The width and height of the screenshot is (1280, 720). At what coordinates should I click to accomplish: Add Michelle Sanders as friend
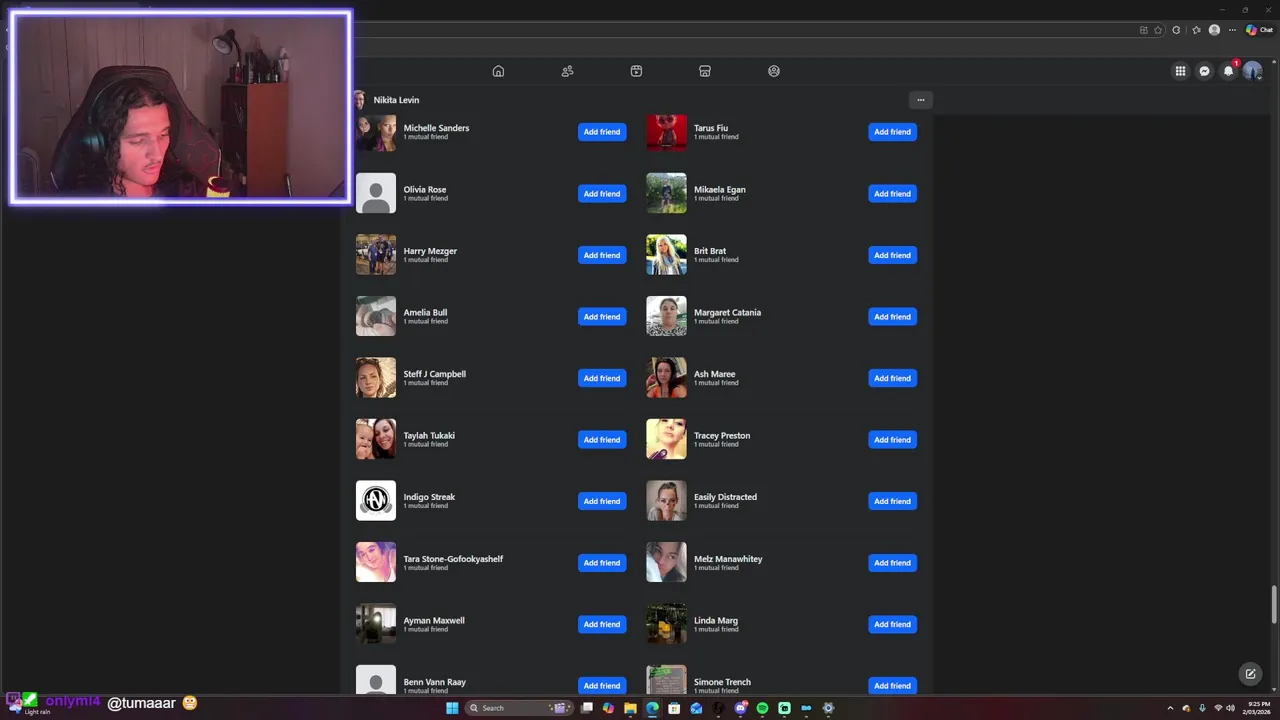[602, 132]
